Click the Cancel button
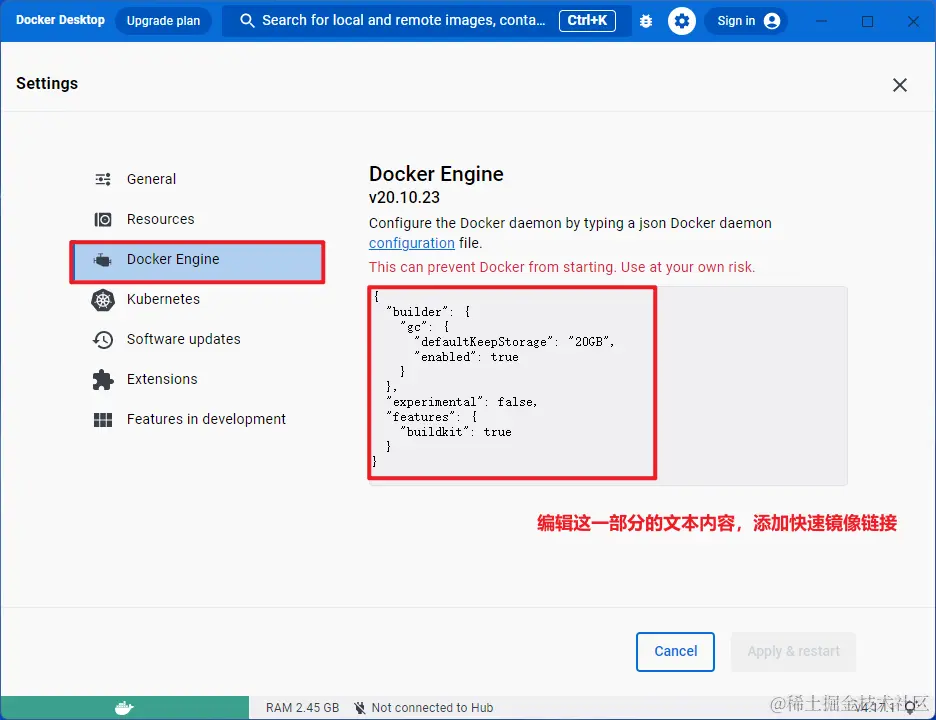The height and width of the screenshot is (720, 936). coord(675,651)
